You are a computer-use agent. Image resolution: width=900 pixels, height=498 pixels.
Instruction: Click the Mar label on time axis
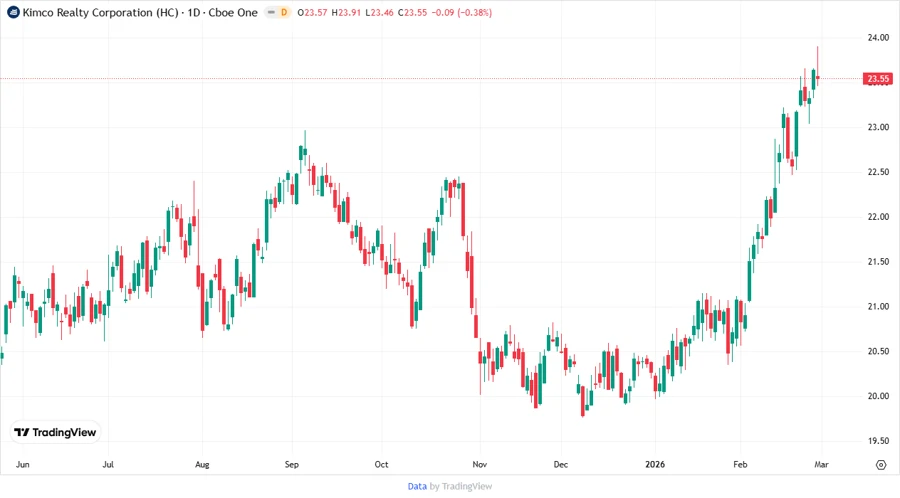821,465
